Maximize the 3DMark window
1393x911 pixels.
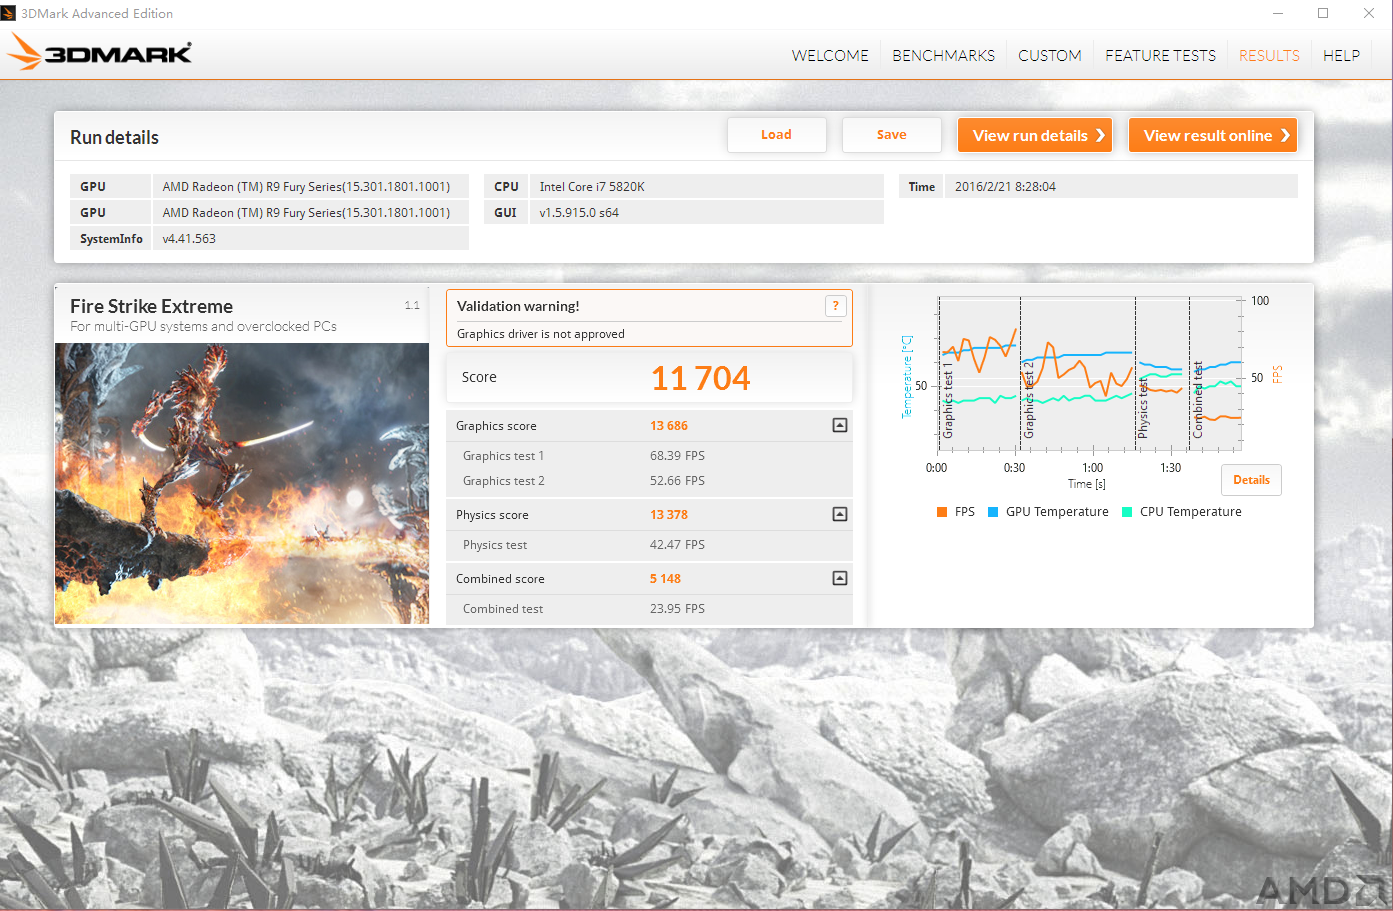point(1323,13)
